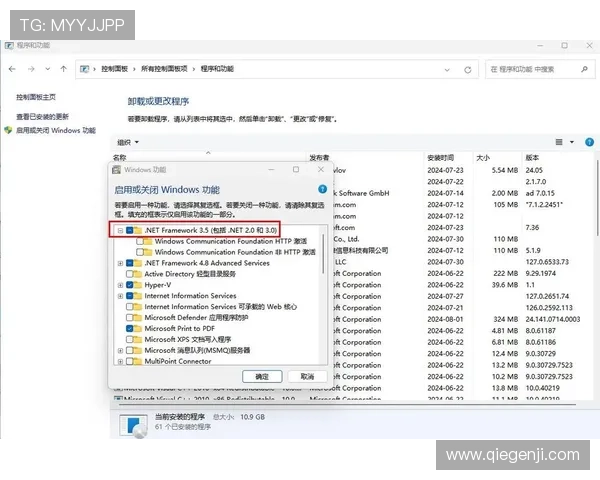Open 所有控制面板项 breadcrumb
This screenshot has width=600, height=480.
point(164,69)
